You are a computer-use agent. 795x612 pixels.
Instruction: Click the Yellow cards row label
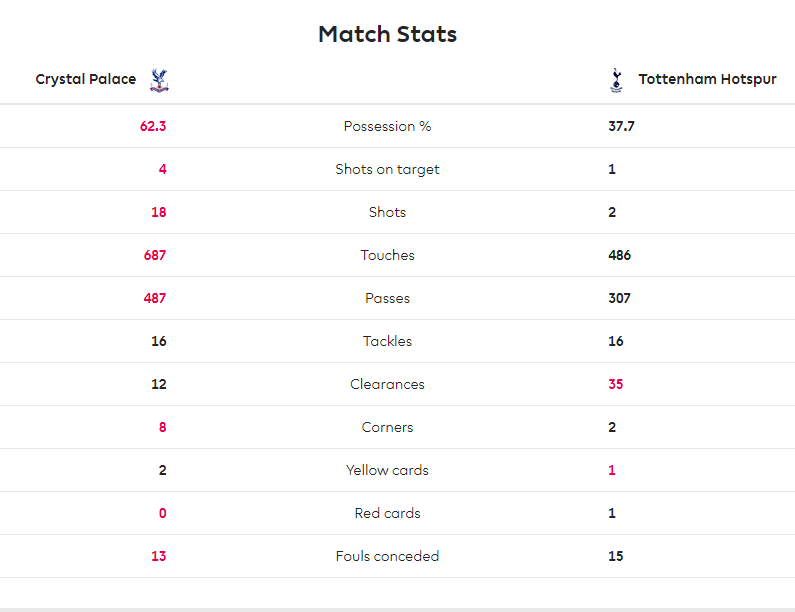pos(387,471)
